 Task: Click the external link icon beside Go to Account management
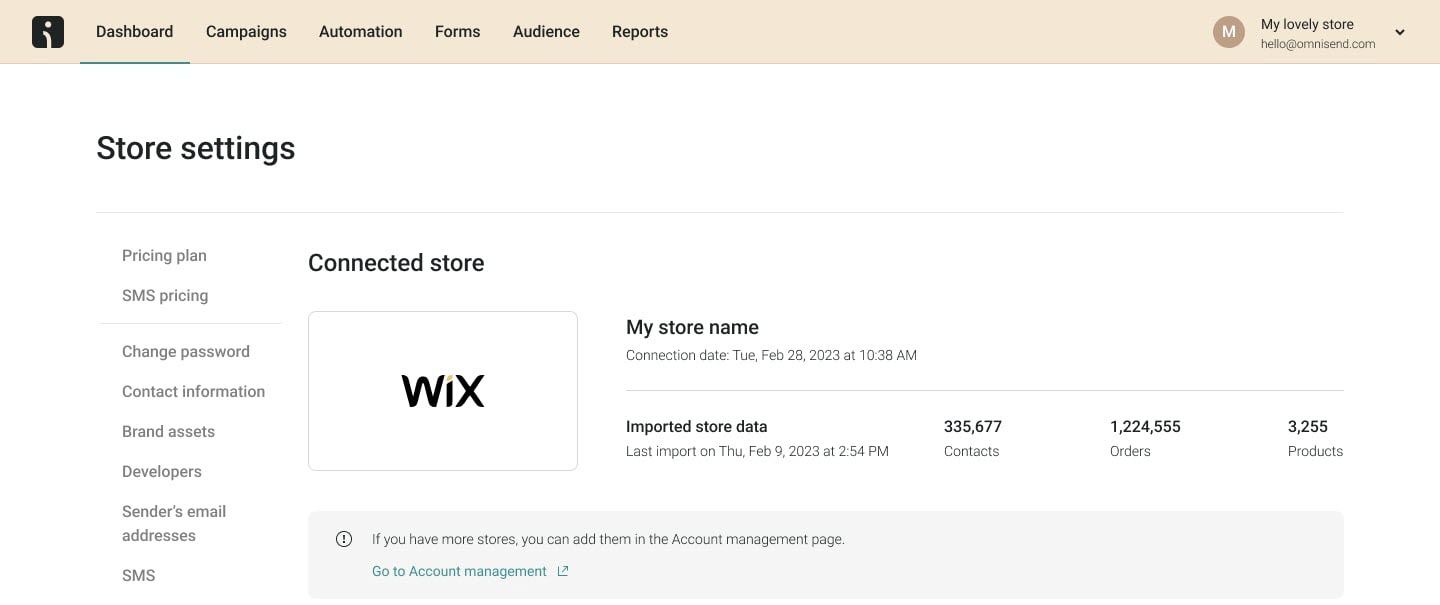pos(562,570)
